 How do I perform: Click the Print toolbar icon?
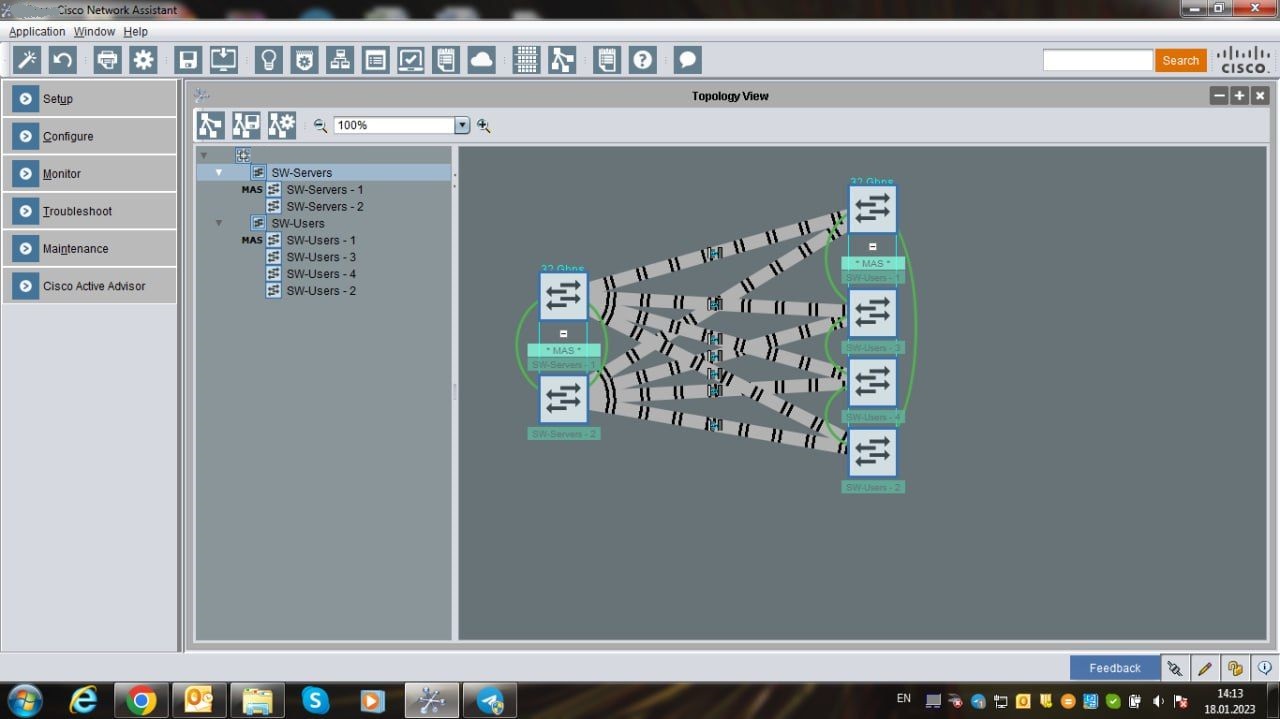pyautogui.click(x=108, y=60)
